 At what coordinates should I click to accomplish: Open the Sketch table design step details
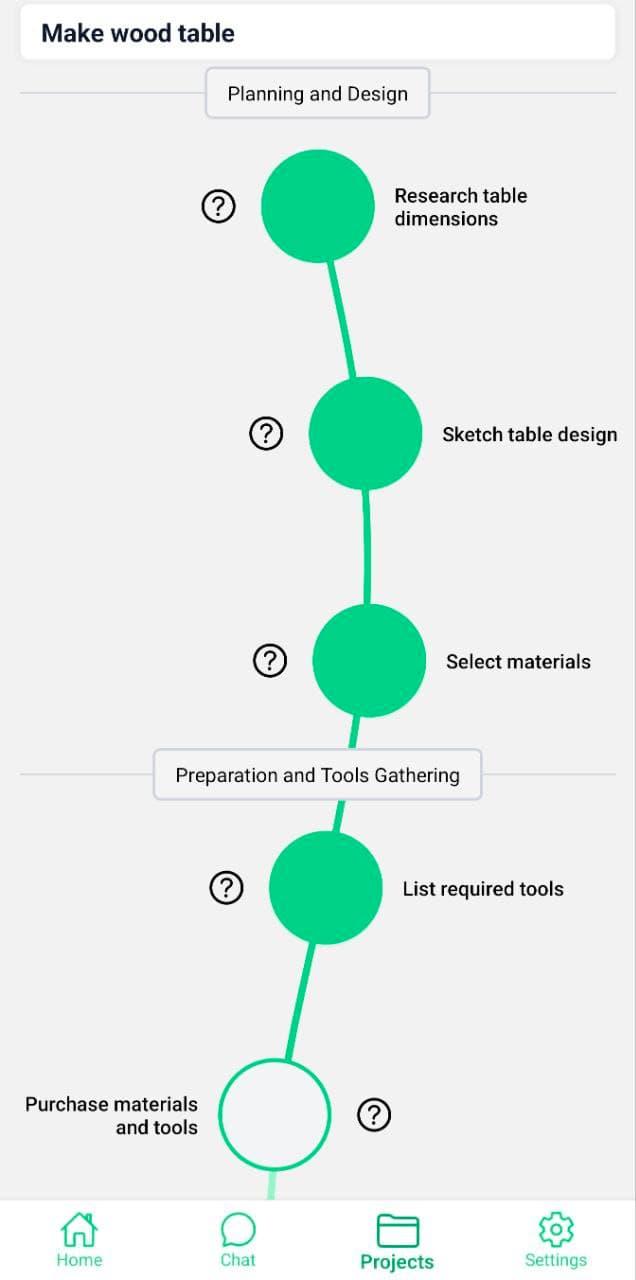click(x=530, y=434)
